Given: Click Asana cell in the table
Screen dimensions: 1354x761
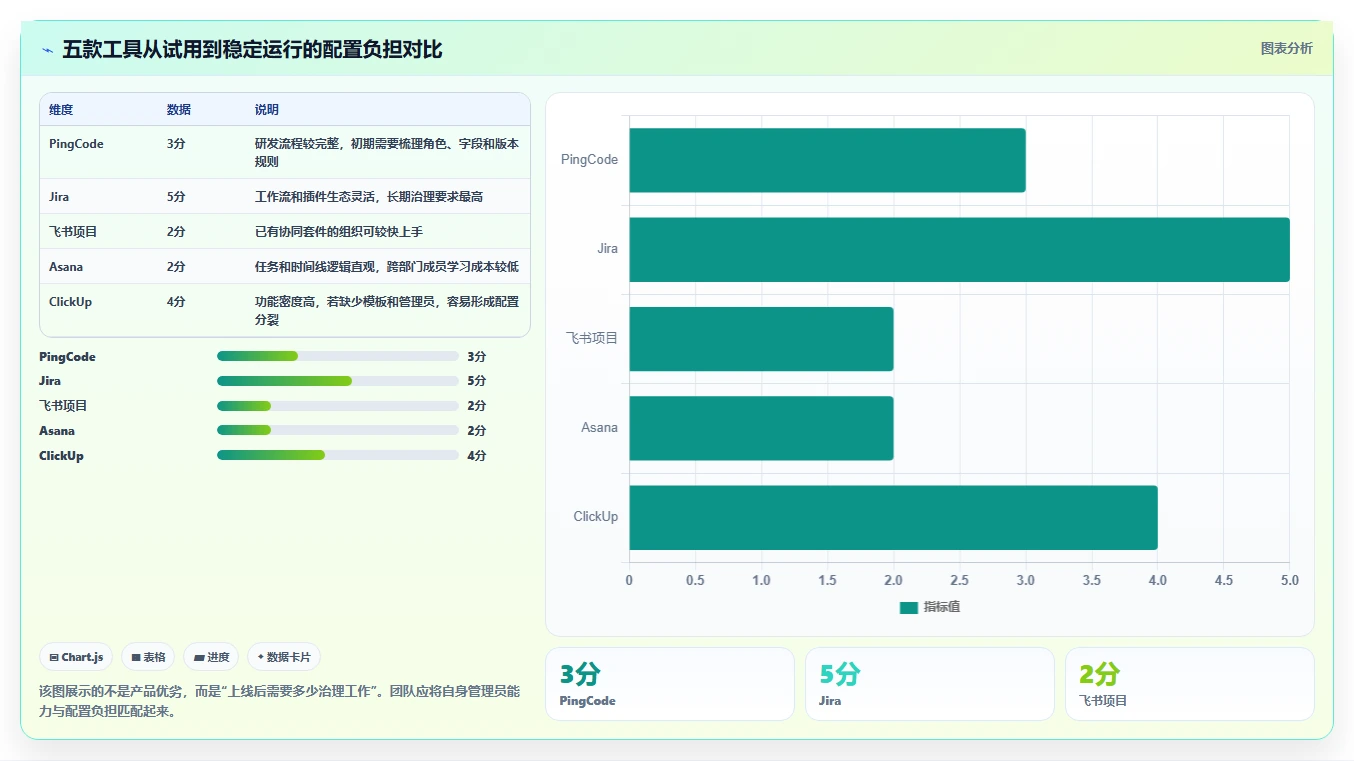Looking at the screenshot, I should pos(66,267).
